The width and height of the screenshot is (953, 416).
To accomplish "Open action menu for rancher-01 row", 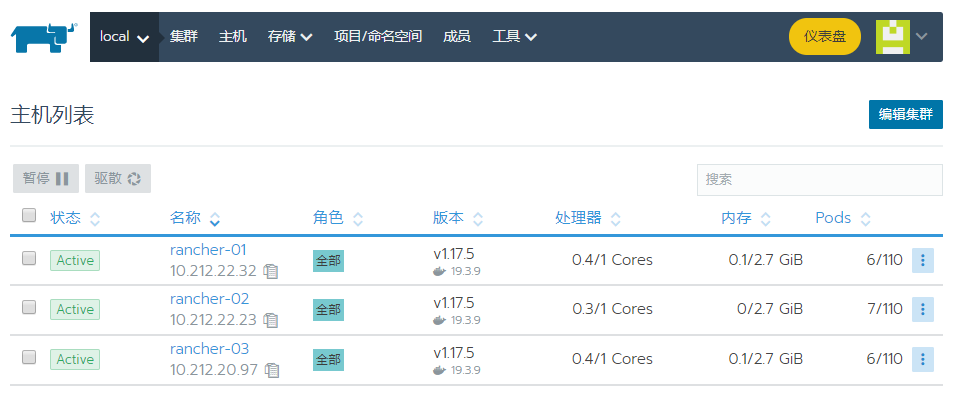I will tap(923, 260).
